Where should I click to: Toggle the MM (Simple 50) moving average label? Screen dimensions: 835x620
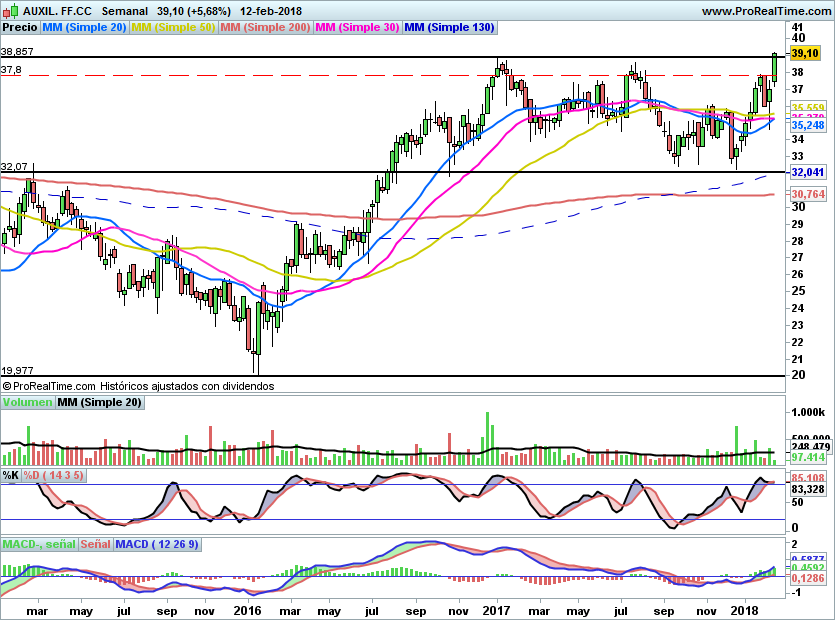[173, 27]
